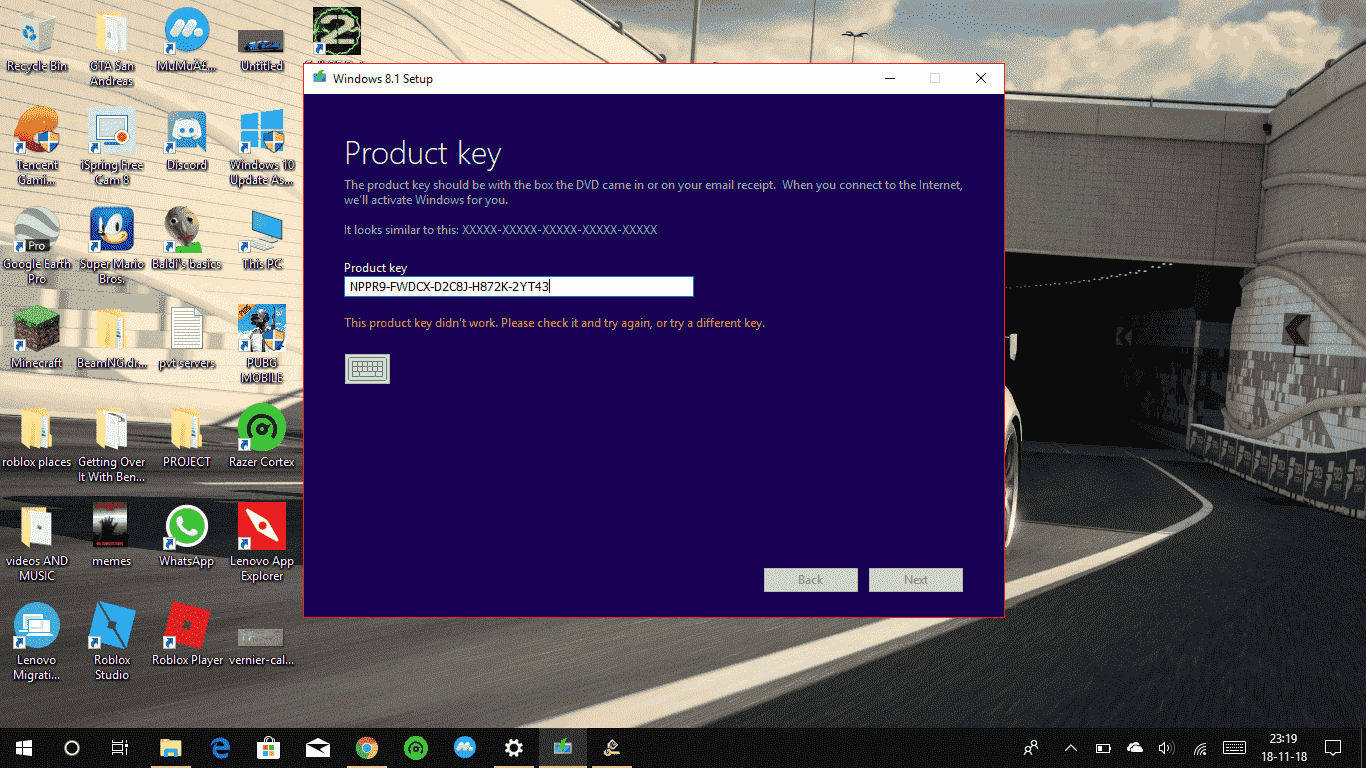
Task: Select the Roblox Studio desktop shortcut
Action: point(111,641)
